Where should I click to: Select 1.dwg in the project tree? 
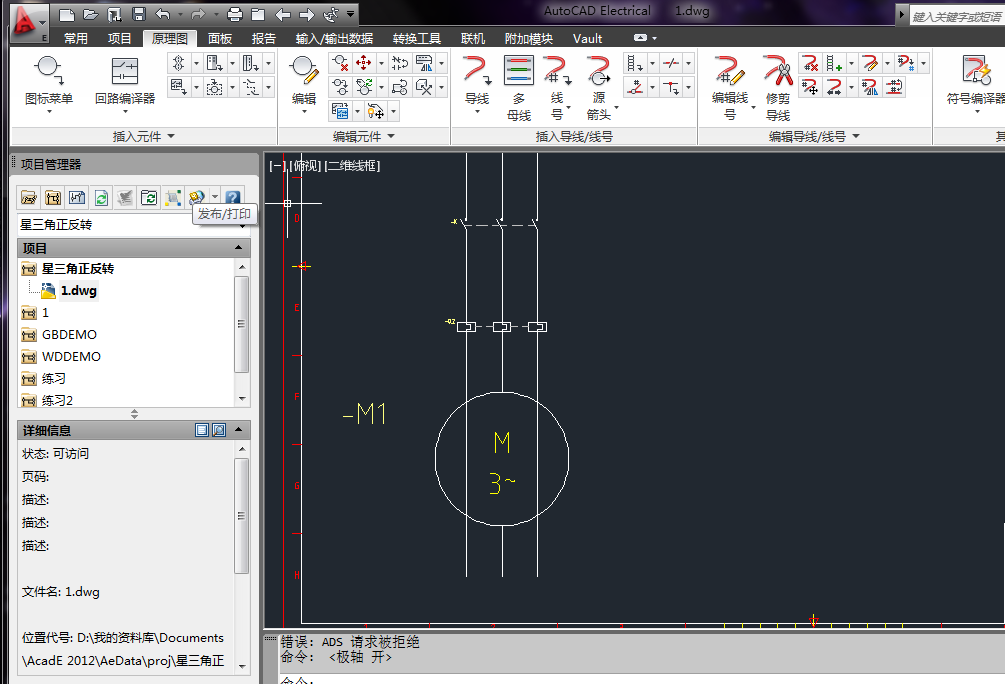[78, 291]
